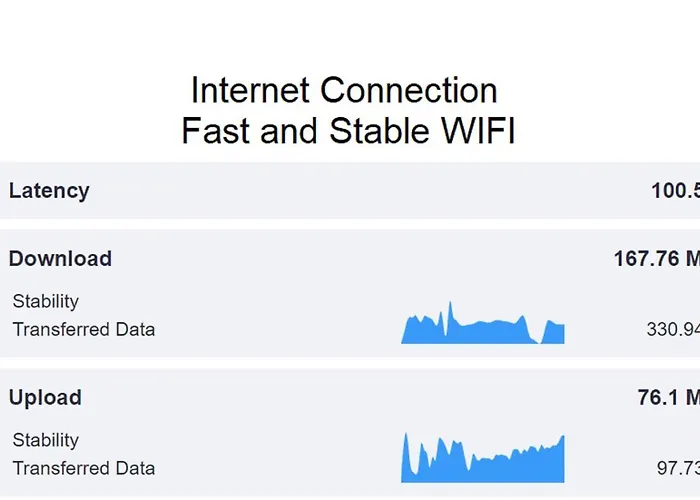Screen dimensions: 700x500
Task: Select the Download section heading
Action: [60, 258]
